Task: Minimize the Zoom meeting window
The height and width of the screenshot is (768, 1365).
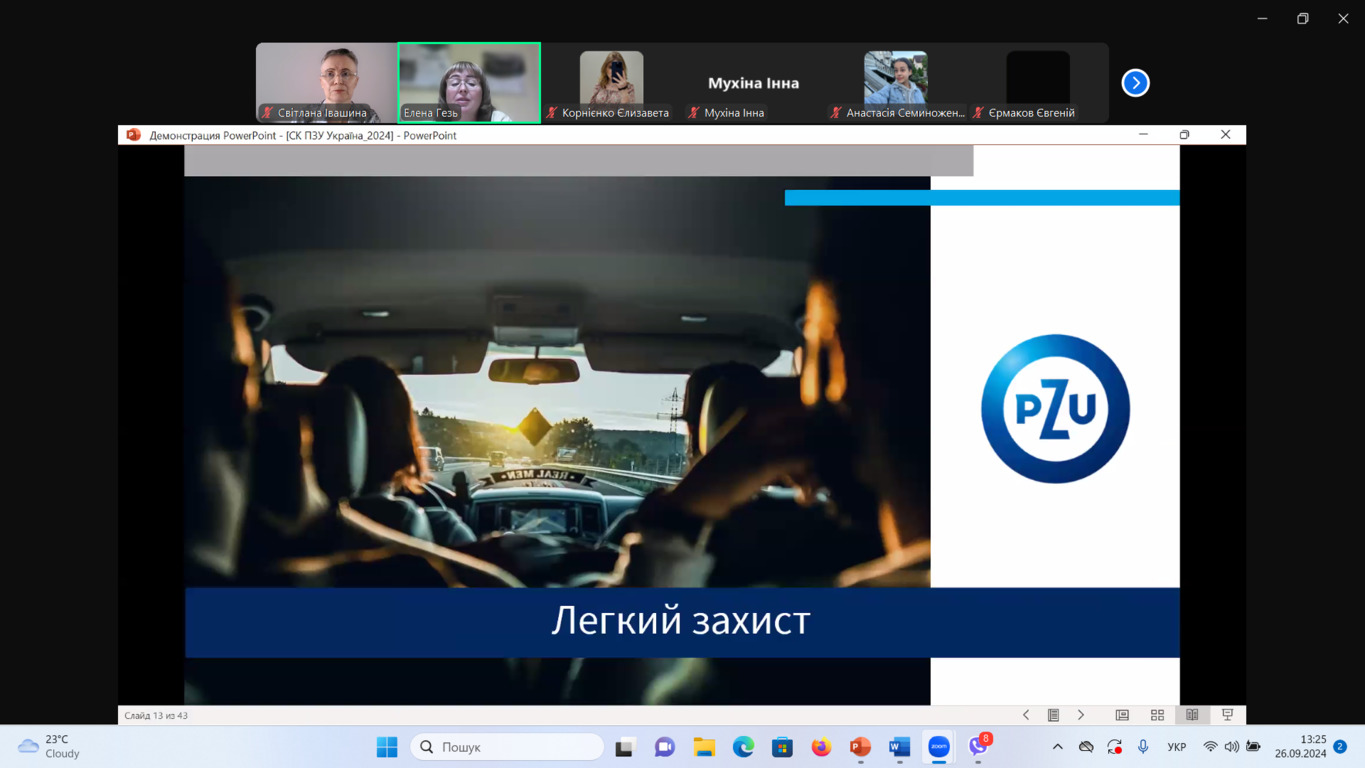Action: 1263,18
